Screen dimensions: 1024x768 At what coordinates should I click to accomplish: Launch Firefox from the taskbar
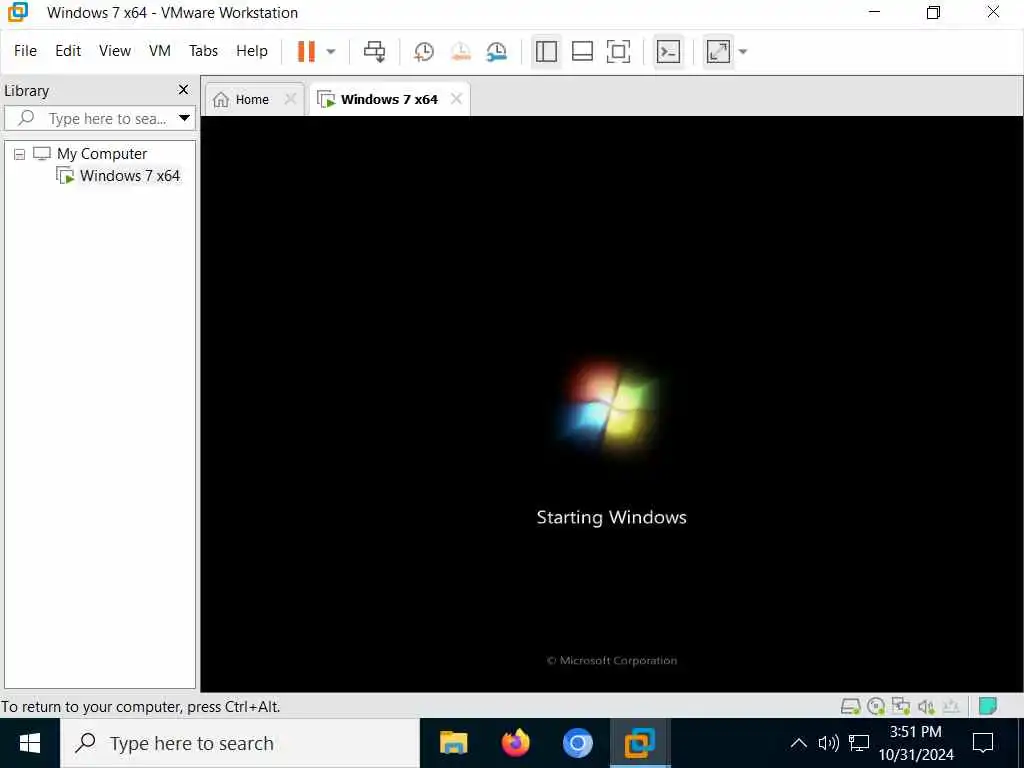click(515, 743)
